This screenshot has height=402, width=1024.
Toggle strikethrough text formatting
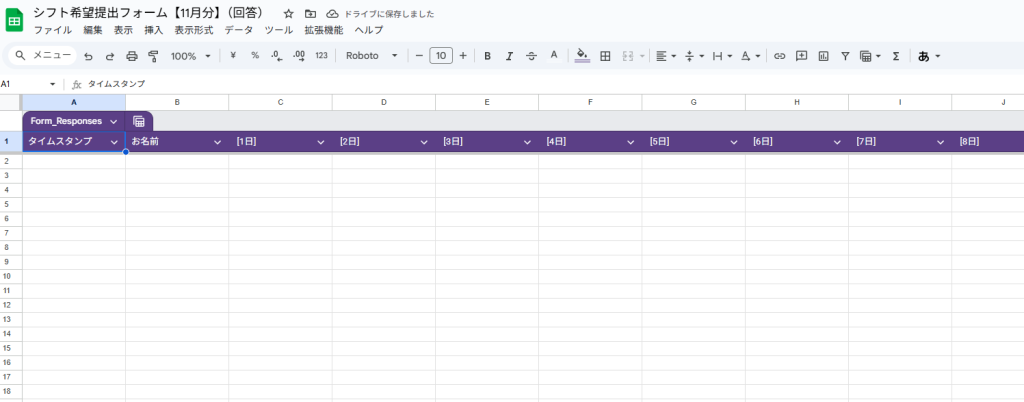pyautogui.click(x=531, y=56)
